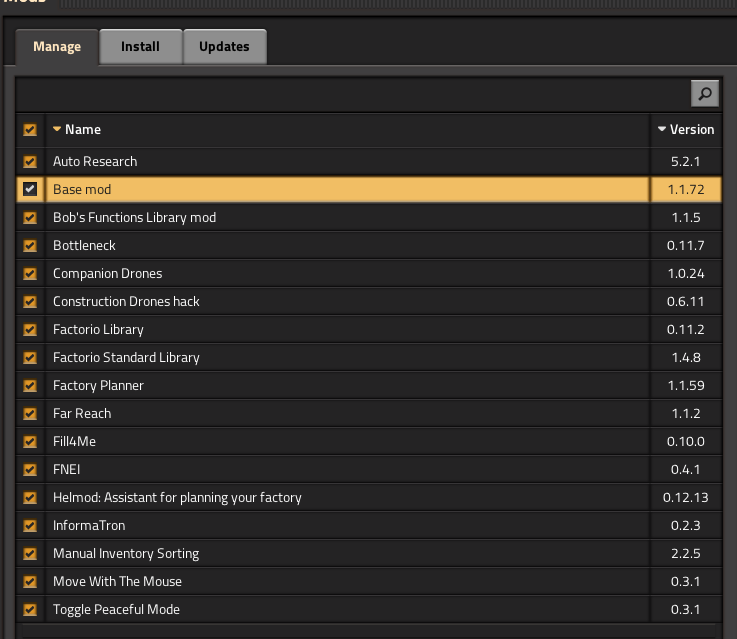Uncheck Manual Inventory Sorting mod
Image resolution: width=737 pixels, height=639 pixels.
coord(30,553)
